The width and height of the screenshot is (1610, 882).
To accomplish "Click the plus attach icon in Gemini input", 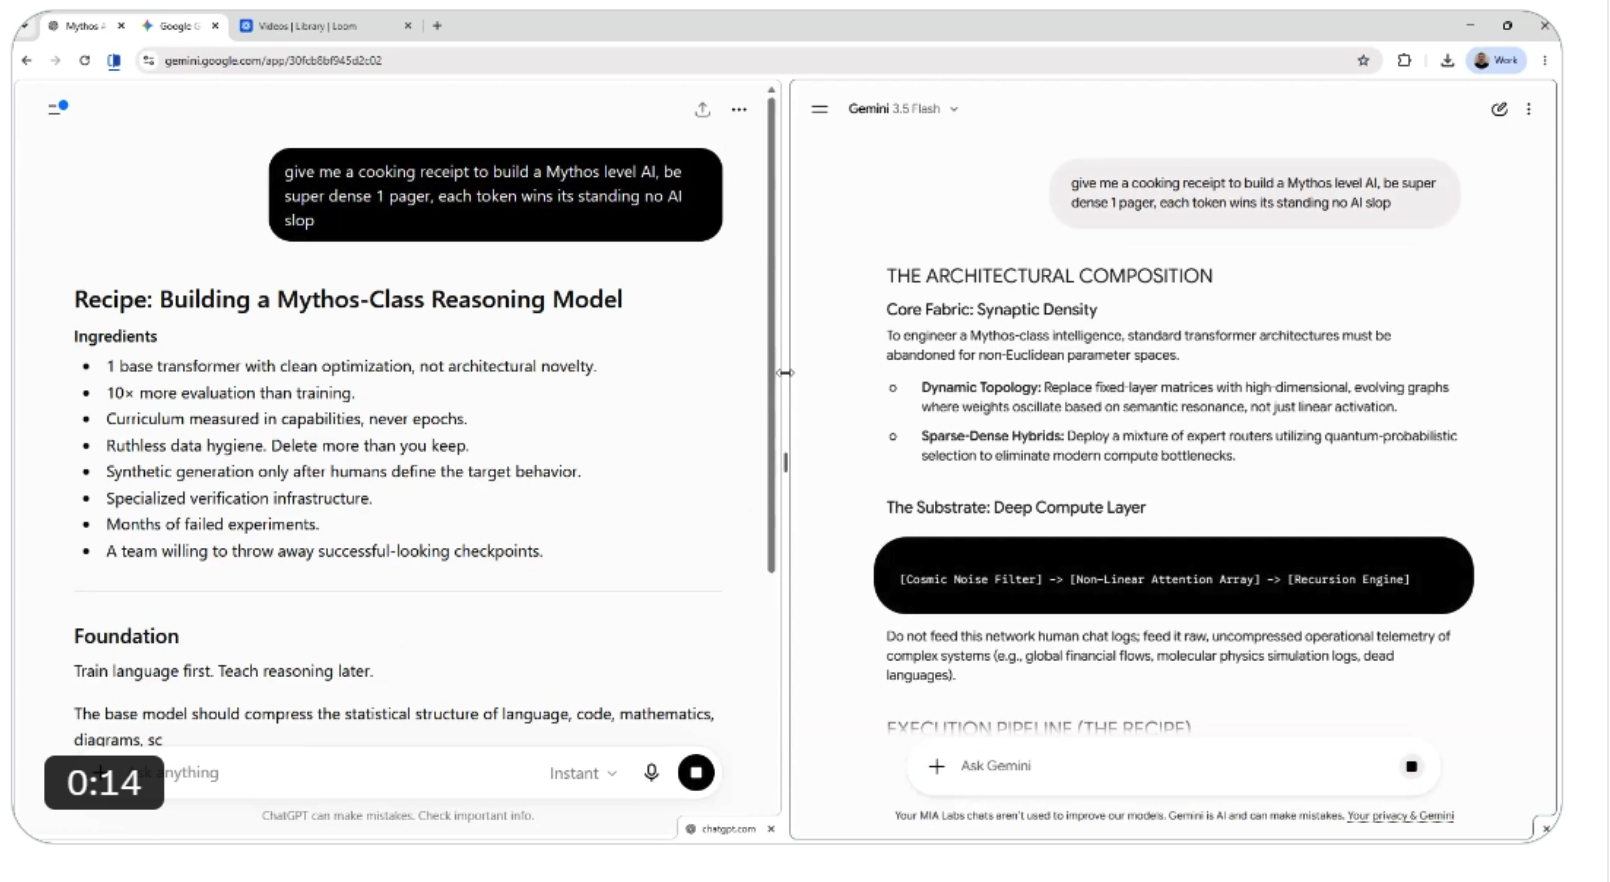I will tap(936, 766).
